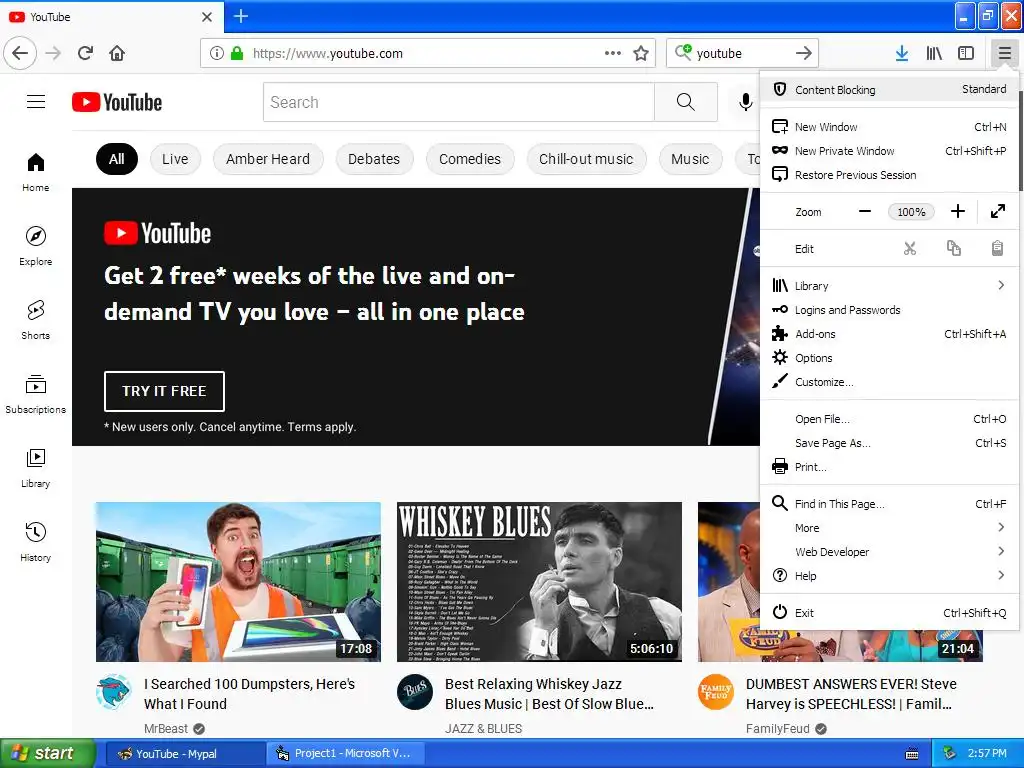Image resolution: width=1024 pixels, height=768 pixels.
Task: Open Subscriptions in YouTube sidebar
Action: [x=36, y=394]
